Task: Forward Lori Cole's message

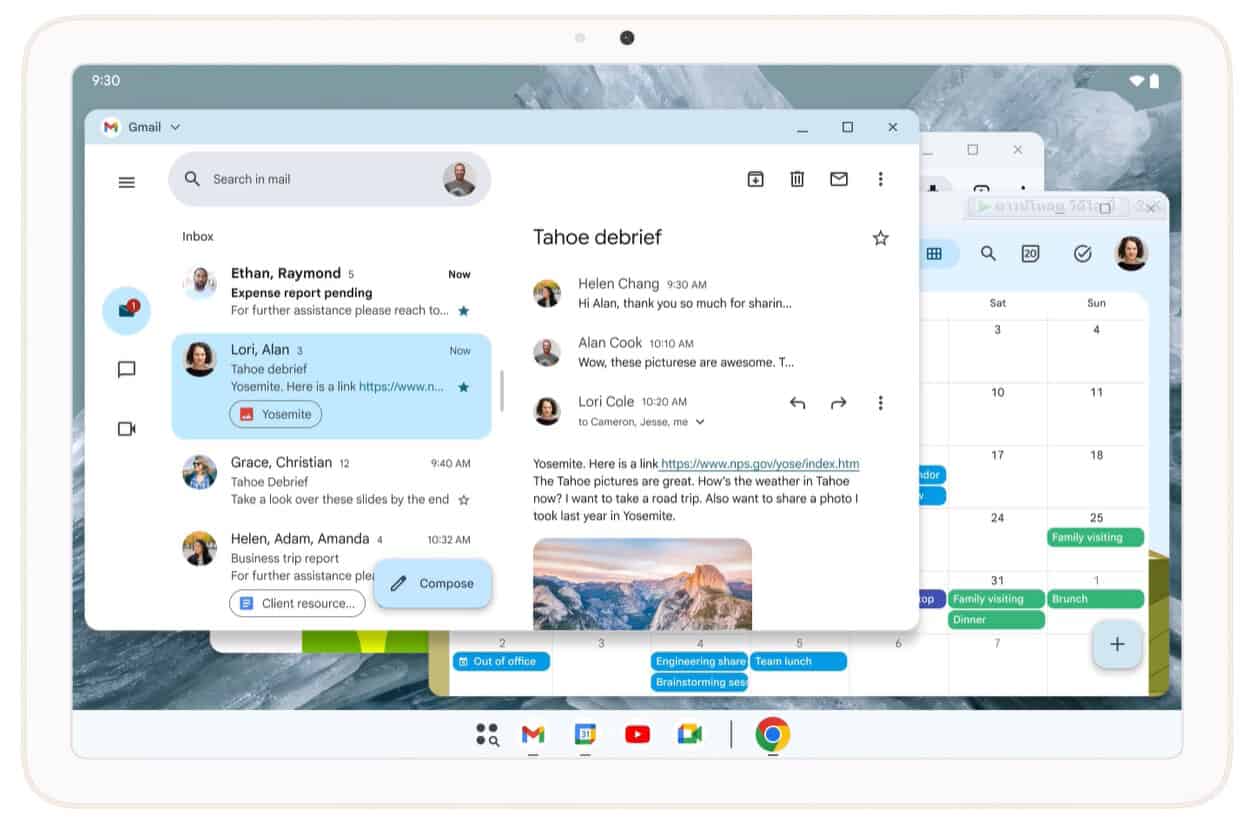Action: pos(838,403)
